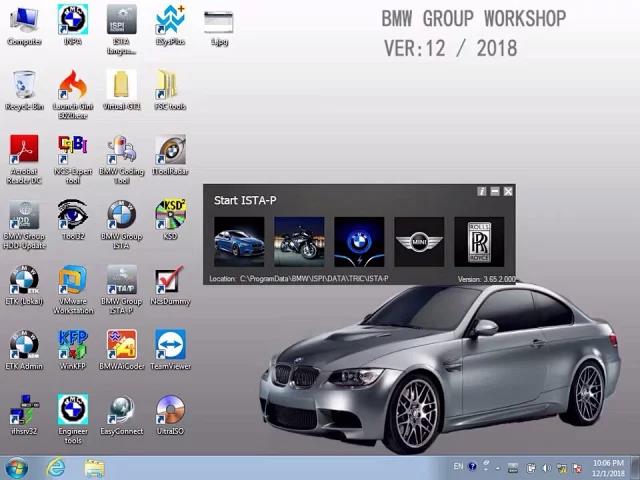This screenshot has width=640, height=480.
Task: Select the Launch Gini B020 shortcut
Action: [x=73, y=95]
